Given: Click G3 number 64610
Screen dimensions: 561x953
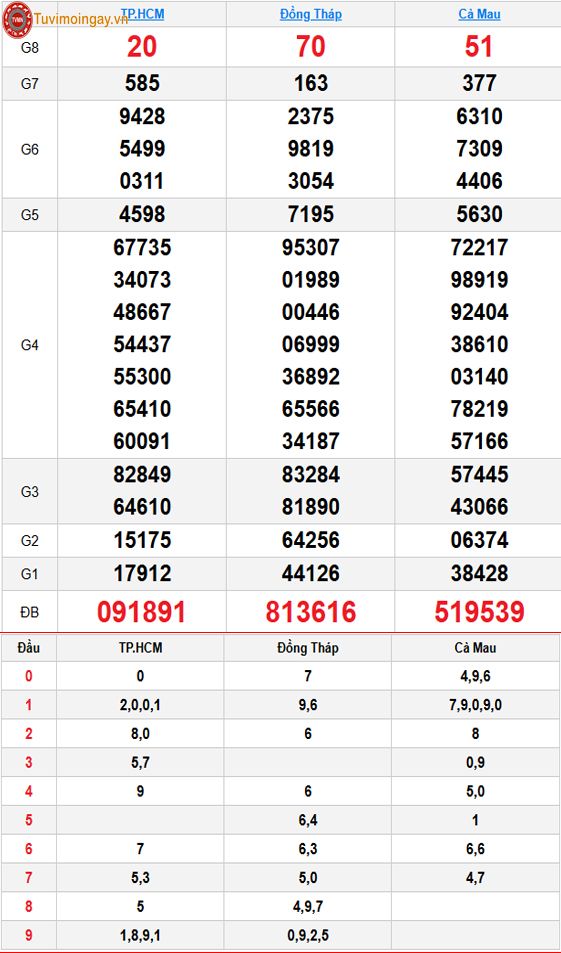Looking at the screenshot, I should pyautogui.click(x=142, y=506).
